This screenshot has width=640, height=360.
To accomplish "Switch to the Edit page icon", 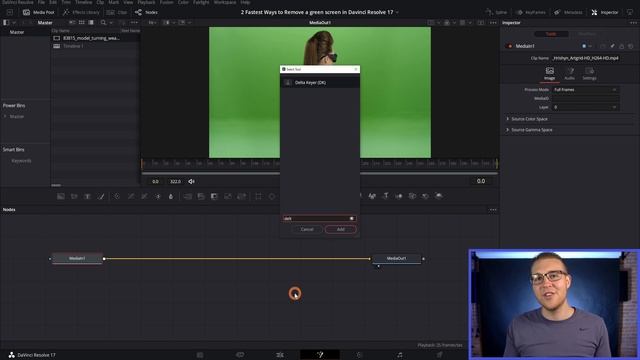I will [280, 355].
